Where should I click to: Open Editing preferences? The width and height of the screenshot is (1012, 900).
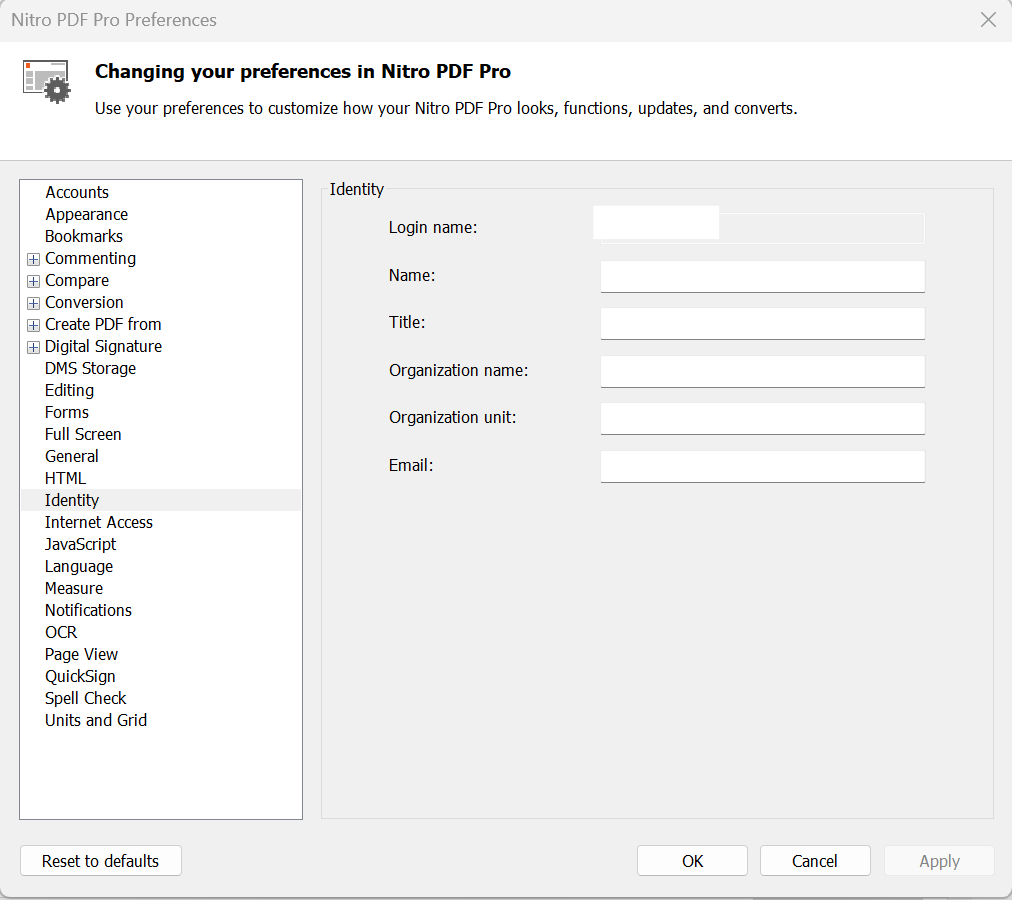coord(69,390)
